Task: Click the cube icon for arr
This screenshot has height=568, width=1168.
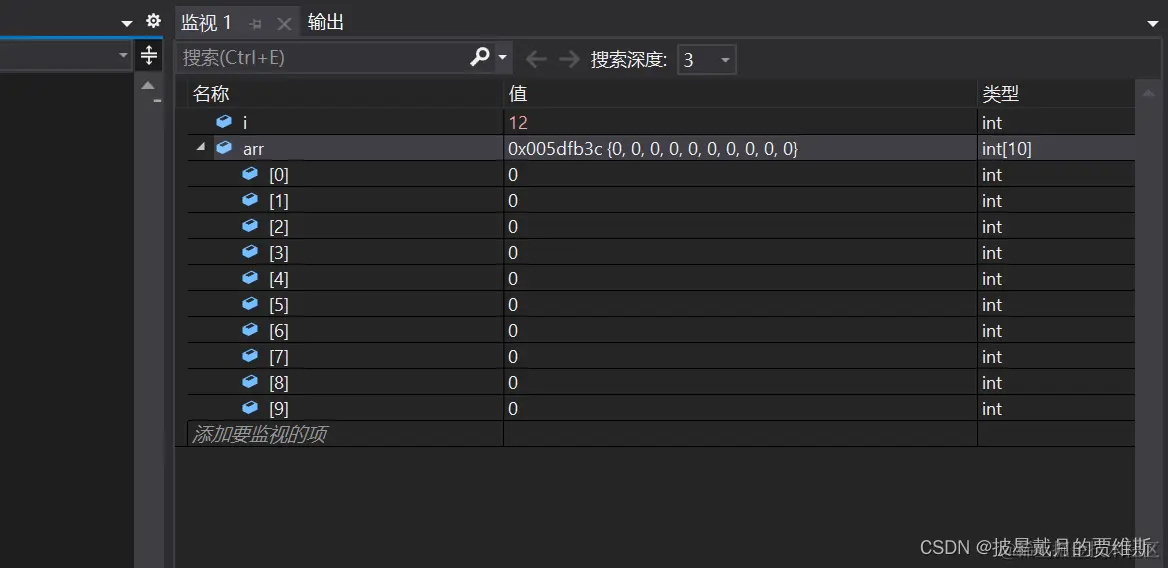Action: click(223, 147)
